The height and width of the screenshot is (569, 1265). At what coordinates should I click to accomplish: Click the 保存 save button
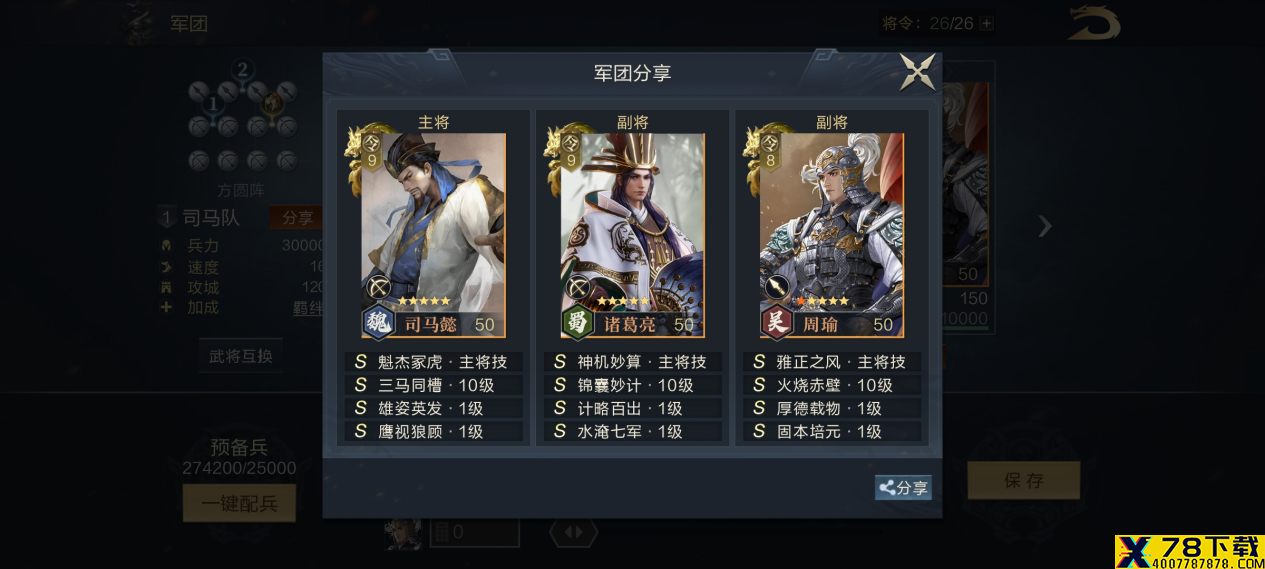click(1023, 480)
